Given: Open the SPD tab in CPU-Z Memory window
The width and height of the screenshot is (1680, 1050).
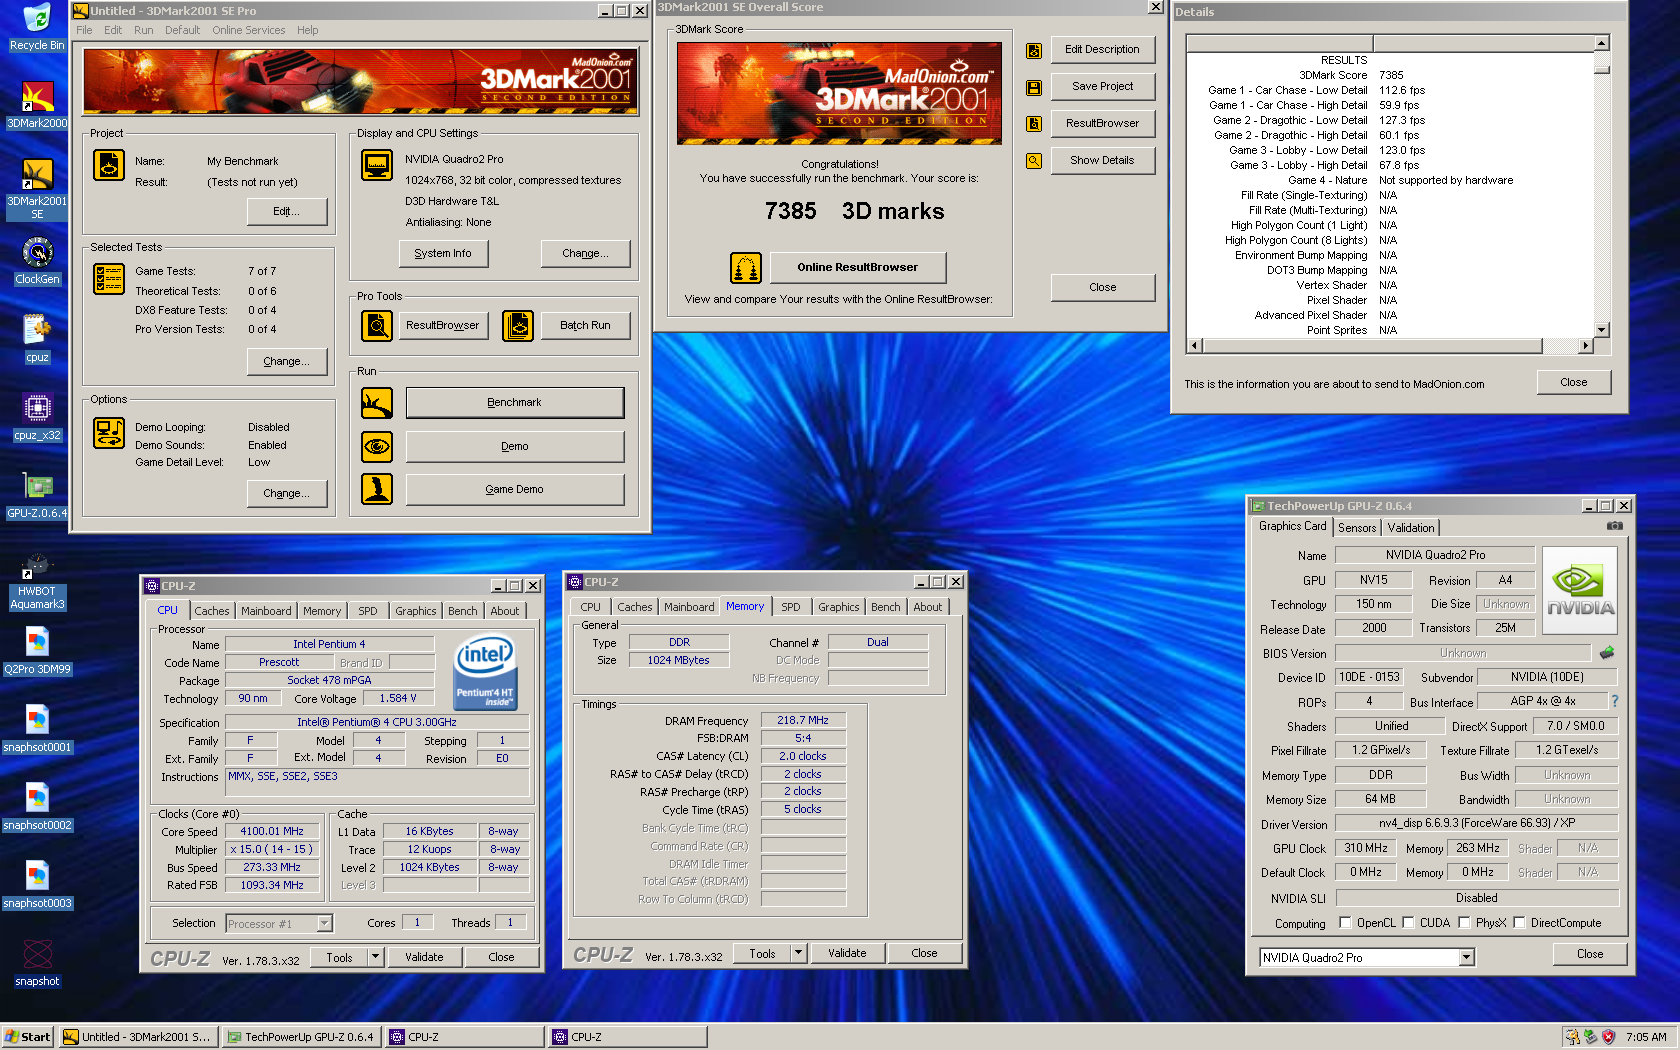Looking at the screenshot, I should tap(791, 607).
